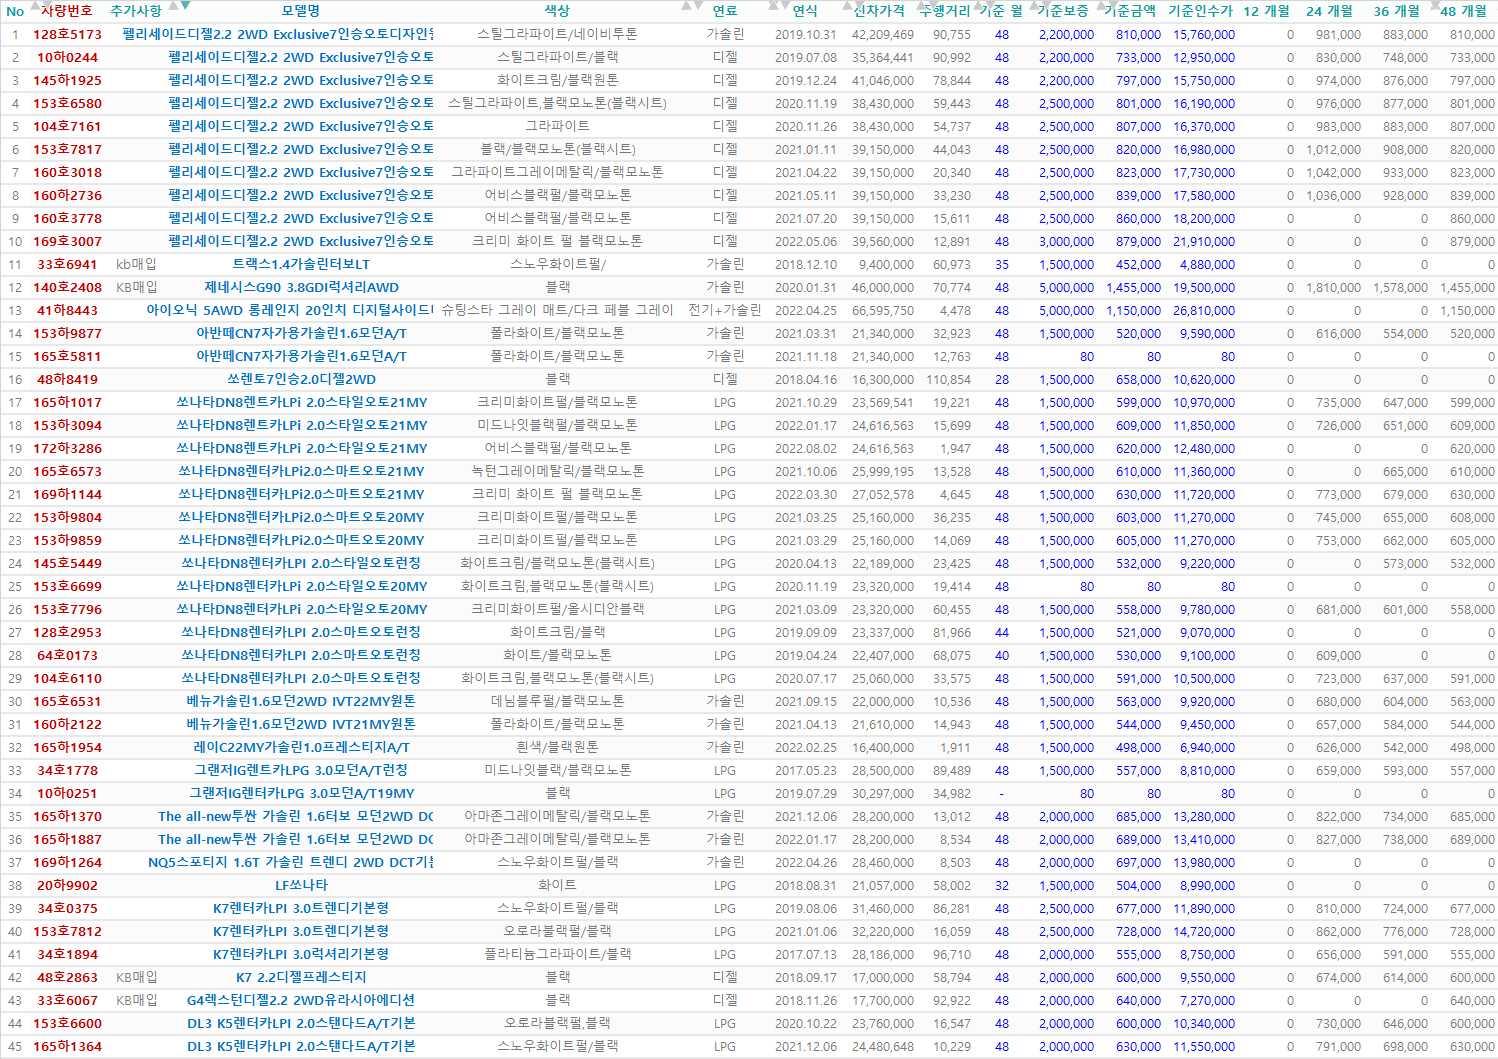
Task: Sort by the 기준인수가 column header
Action: (x=1201, y=11)
